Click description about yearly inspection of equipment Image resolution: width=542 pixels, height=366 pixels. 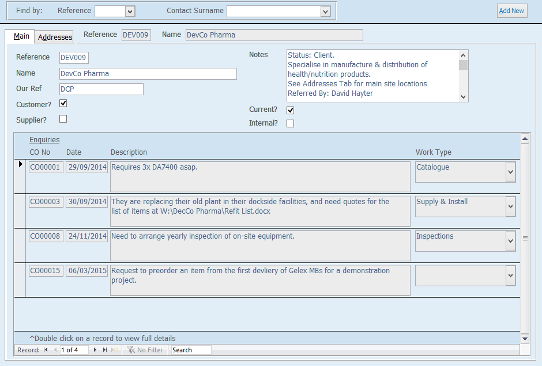[x=260, y=245]
